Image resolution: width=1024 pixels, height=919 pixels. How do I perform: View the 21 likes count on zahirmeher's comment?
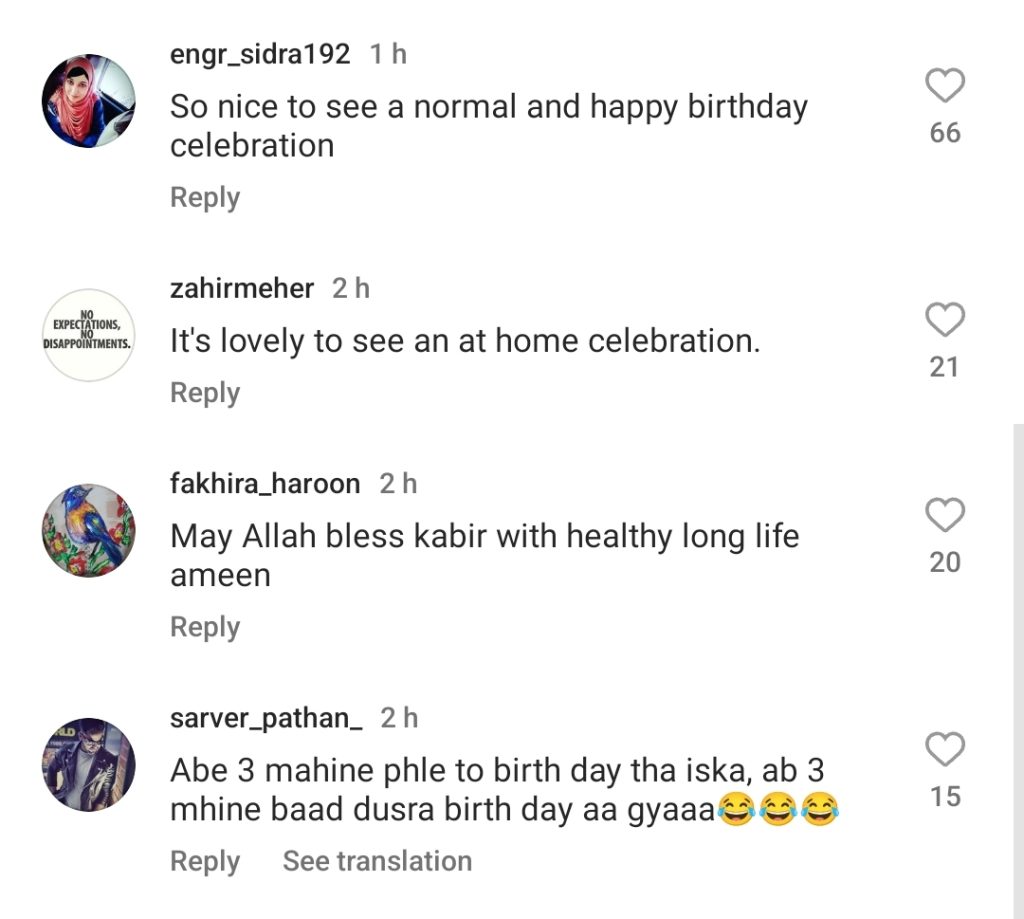(x=944, y=367)
